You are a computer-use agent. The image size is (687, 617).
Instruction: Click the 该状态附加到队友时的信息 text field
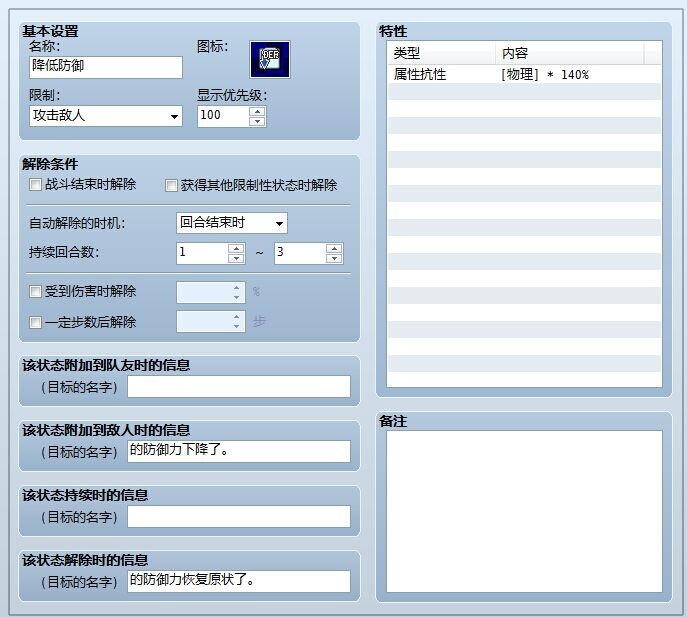(239, 387)
